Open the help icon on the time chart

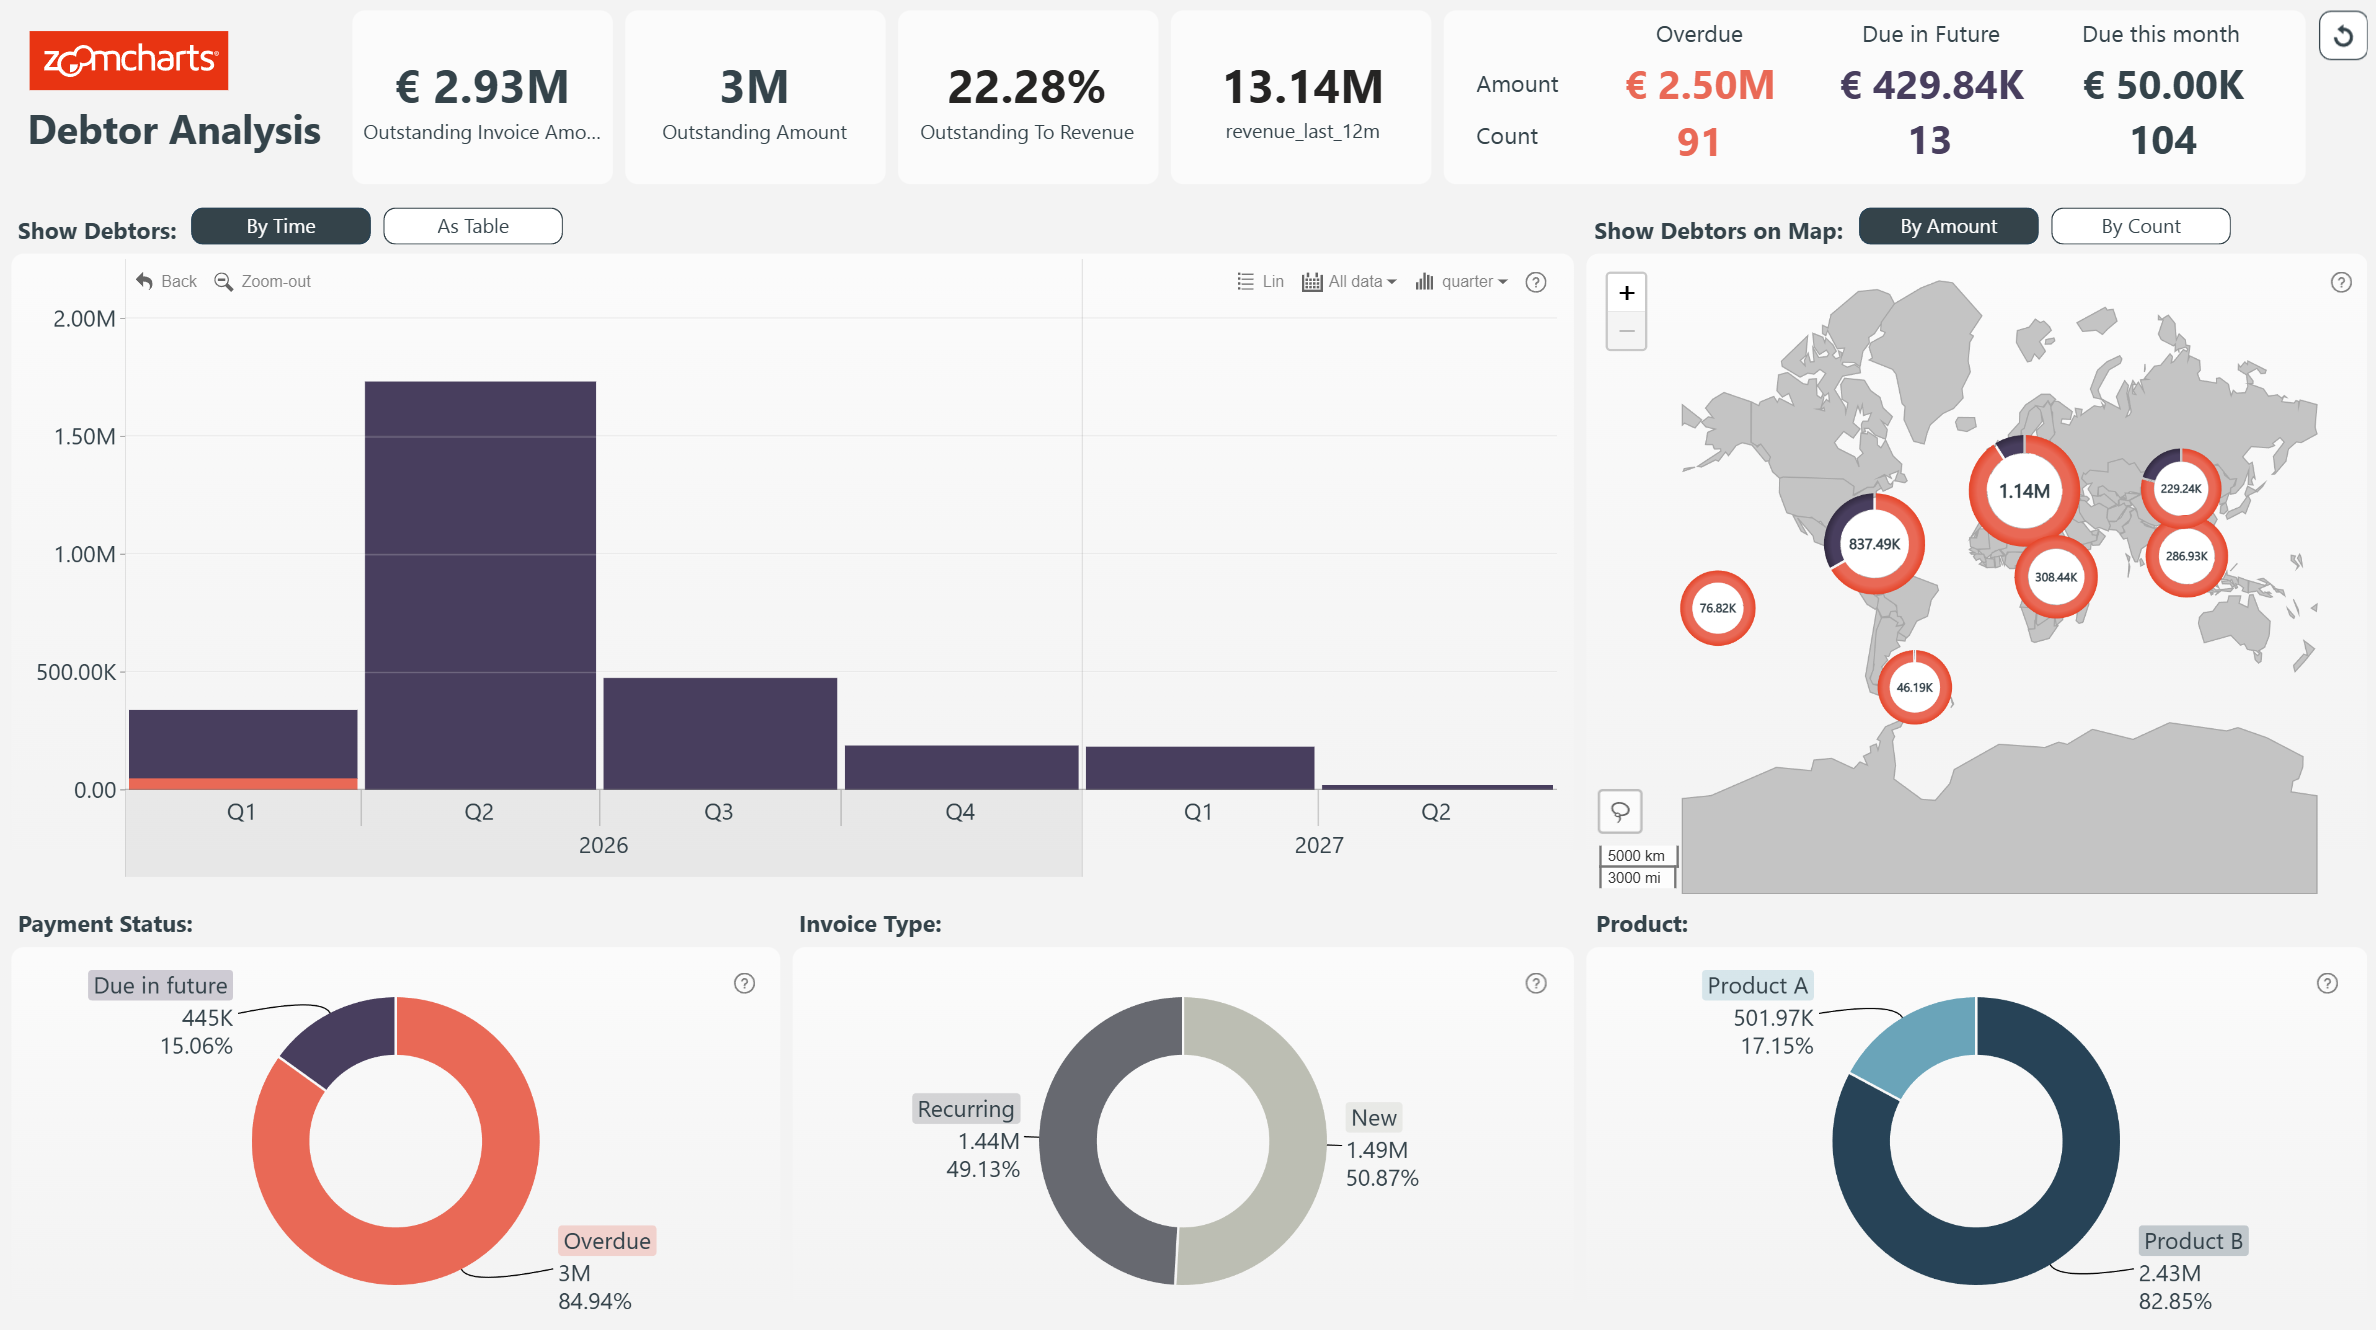coord(1536,282)
